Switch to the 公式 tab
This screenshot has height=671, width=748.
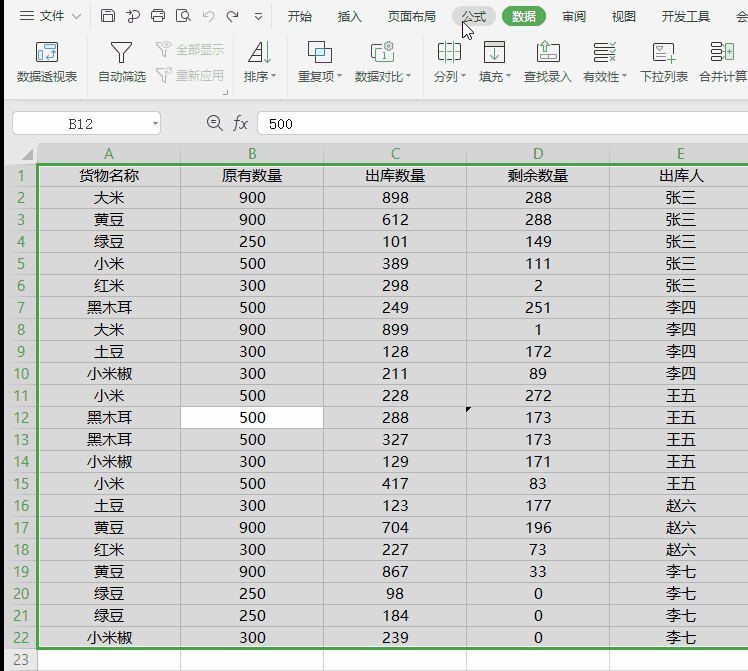474,17
